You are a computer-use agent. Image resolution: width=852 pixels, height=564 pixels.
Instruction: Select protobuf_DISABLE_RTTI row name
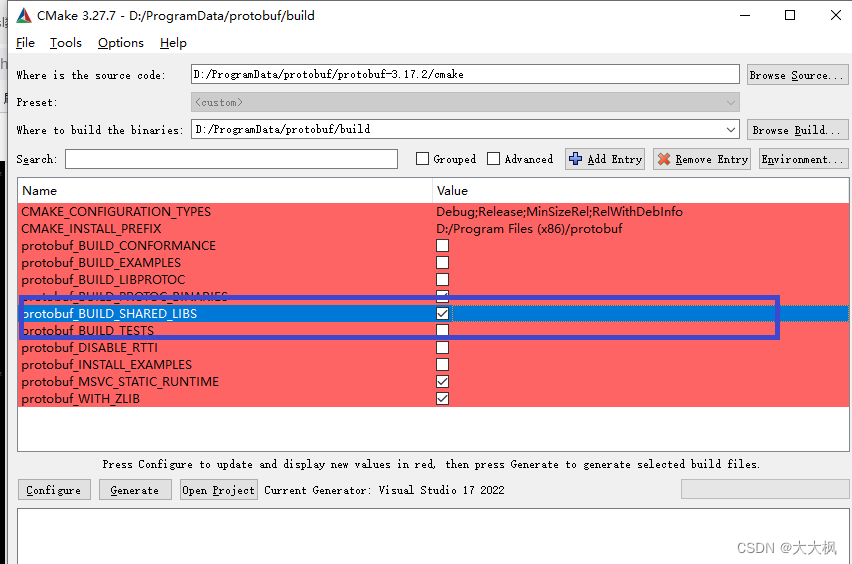click(90, 347)
